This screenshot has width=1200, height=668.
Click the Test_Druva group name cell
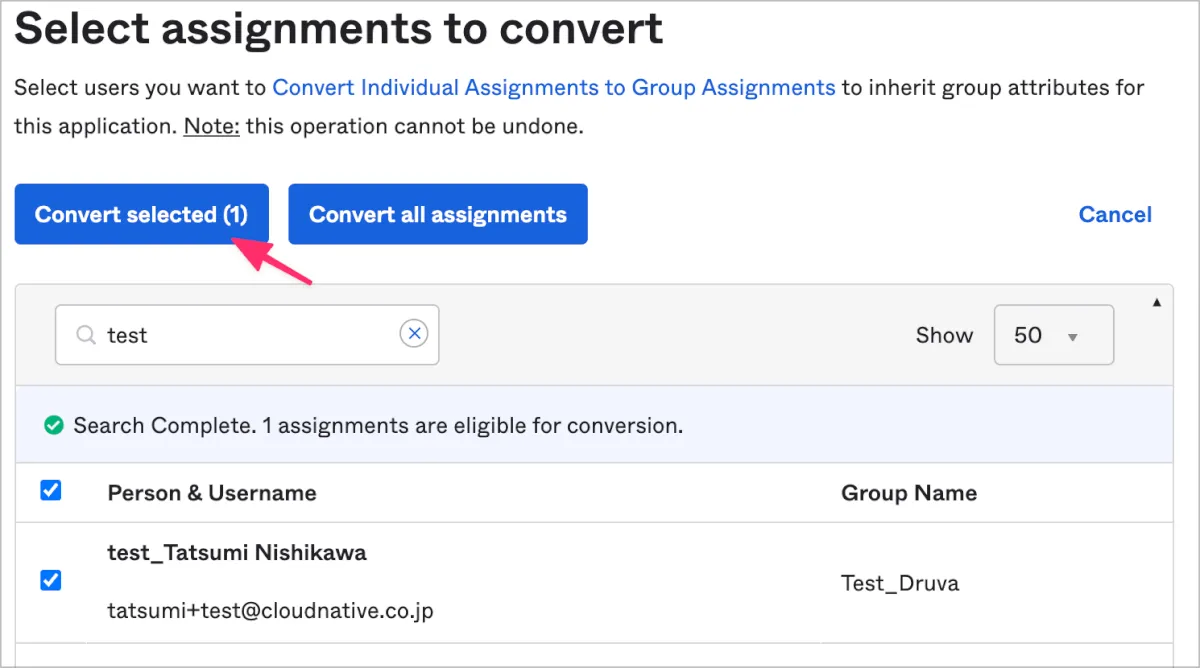coord(899,583)
